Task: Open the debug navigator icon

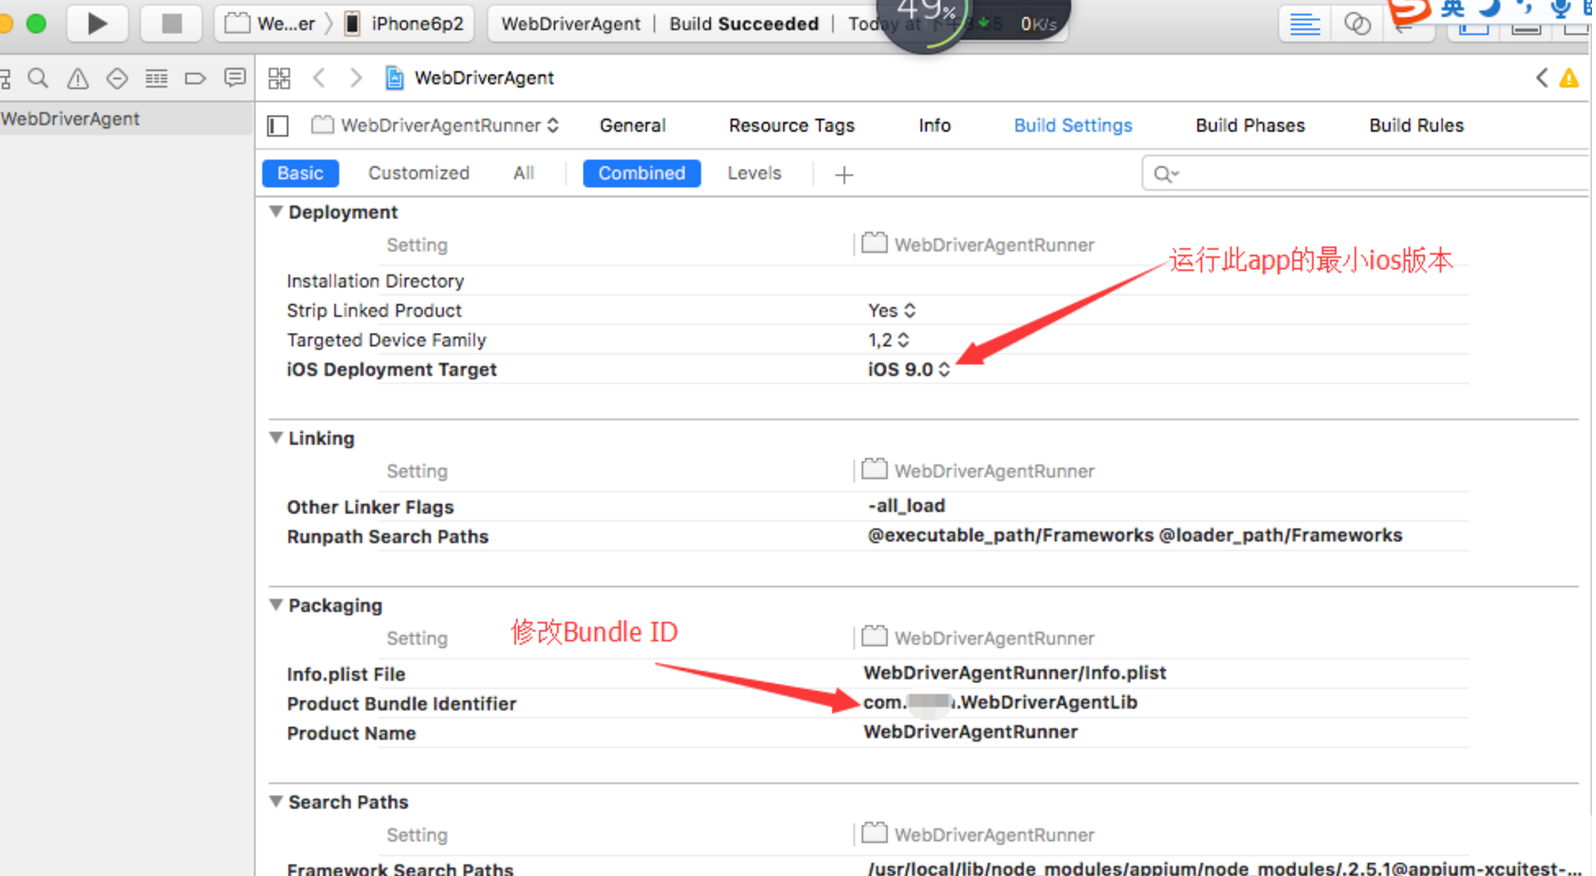Action: 156,78
